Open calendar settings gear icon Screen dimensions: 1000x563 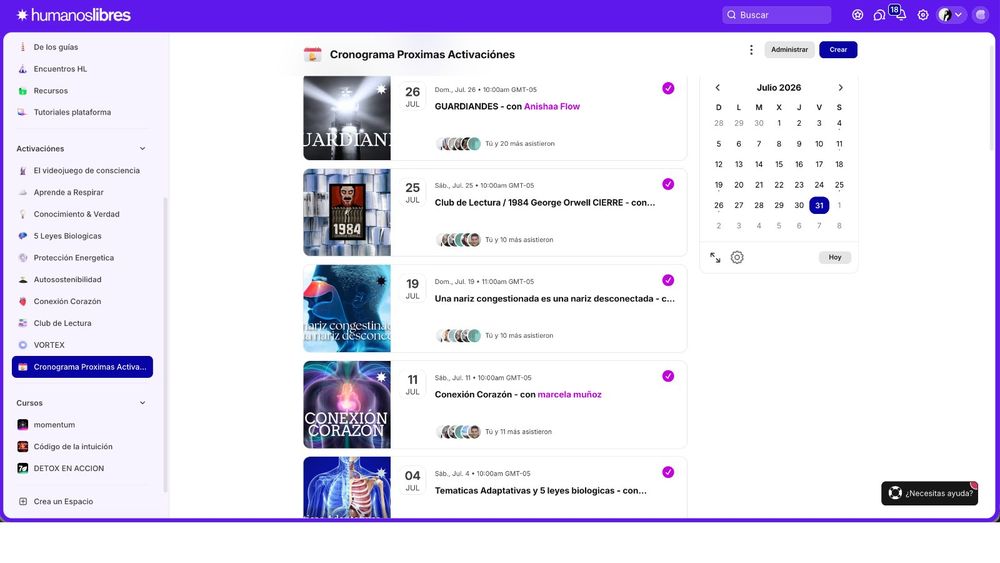pyautogui.click(x=737, y=258)
